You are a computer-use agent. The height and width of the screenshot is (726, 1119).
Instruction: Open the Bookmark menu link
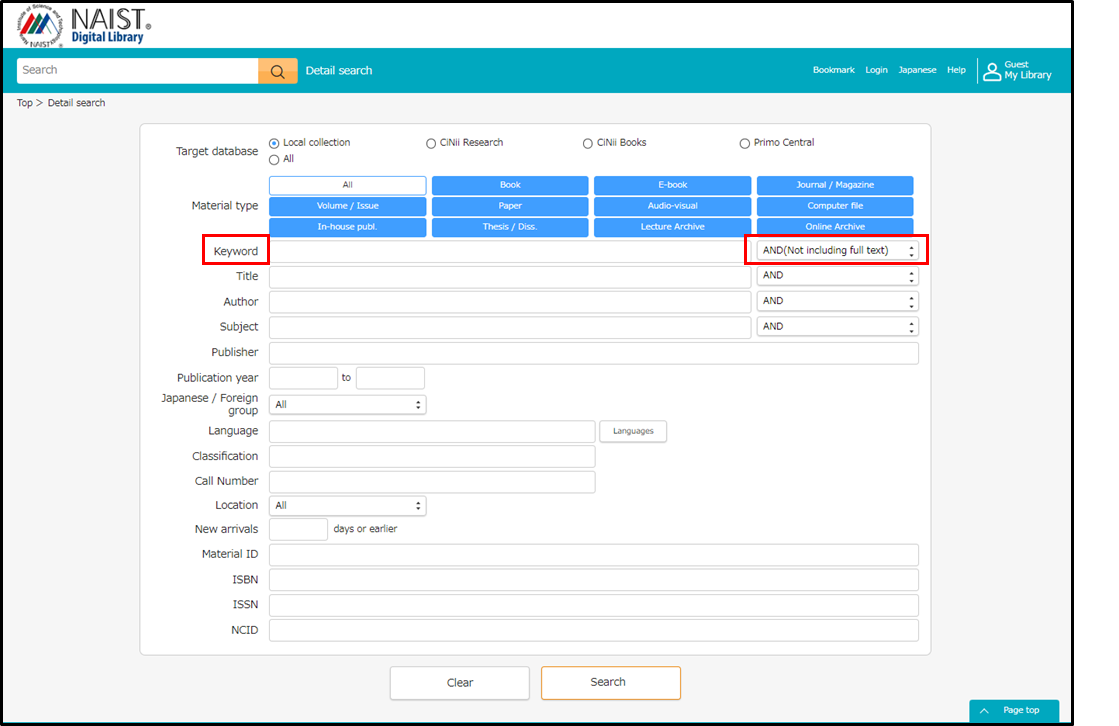click(x=834, y=70)
